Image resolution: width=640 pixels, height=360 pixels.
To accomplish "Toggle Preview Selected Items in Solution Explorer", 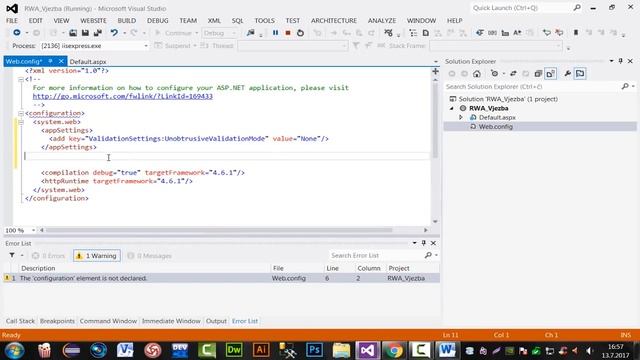I will pos(580,74).
